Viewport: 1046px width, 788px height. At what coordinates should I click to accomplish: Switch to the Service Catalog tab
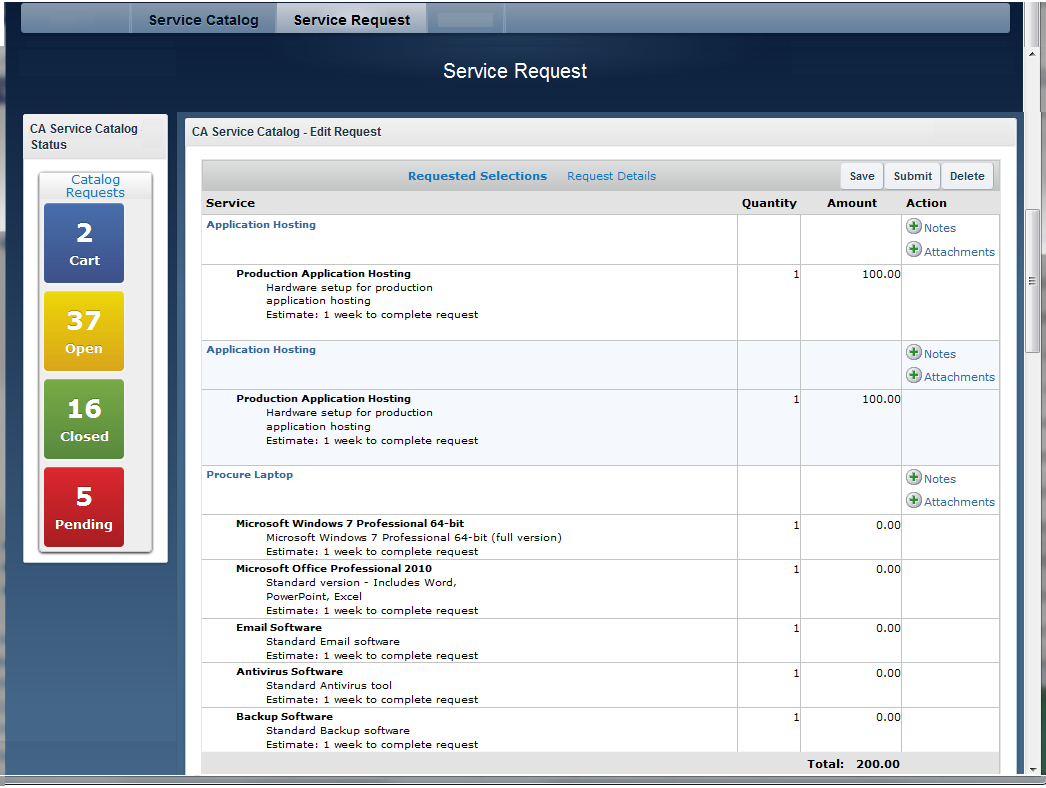[203, 20]
